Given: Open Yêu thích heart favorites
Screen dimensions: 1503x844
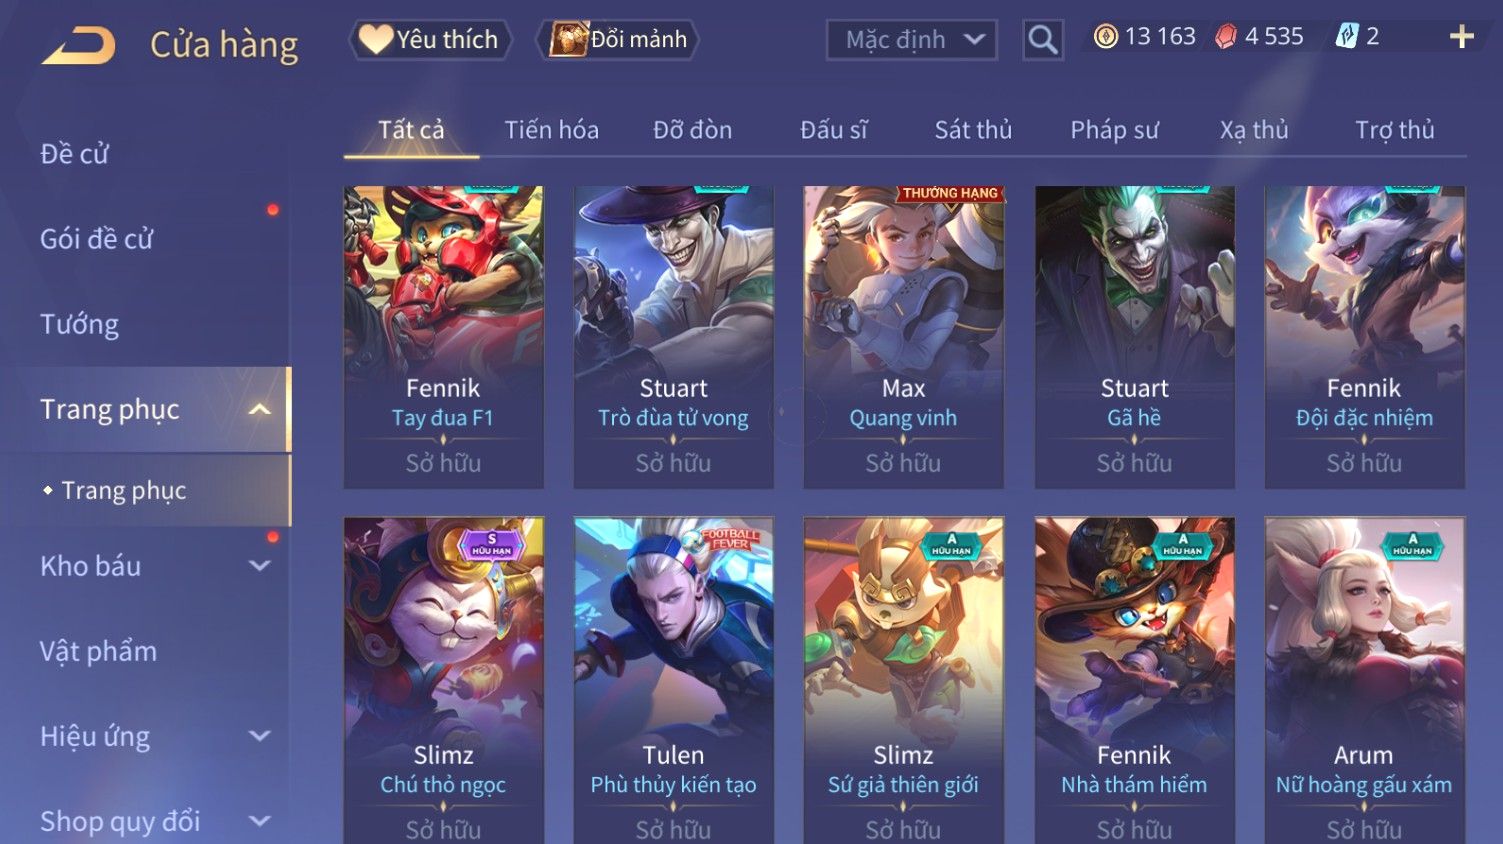Looking at the screenshot, I should point(430,40).
